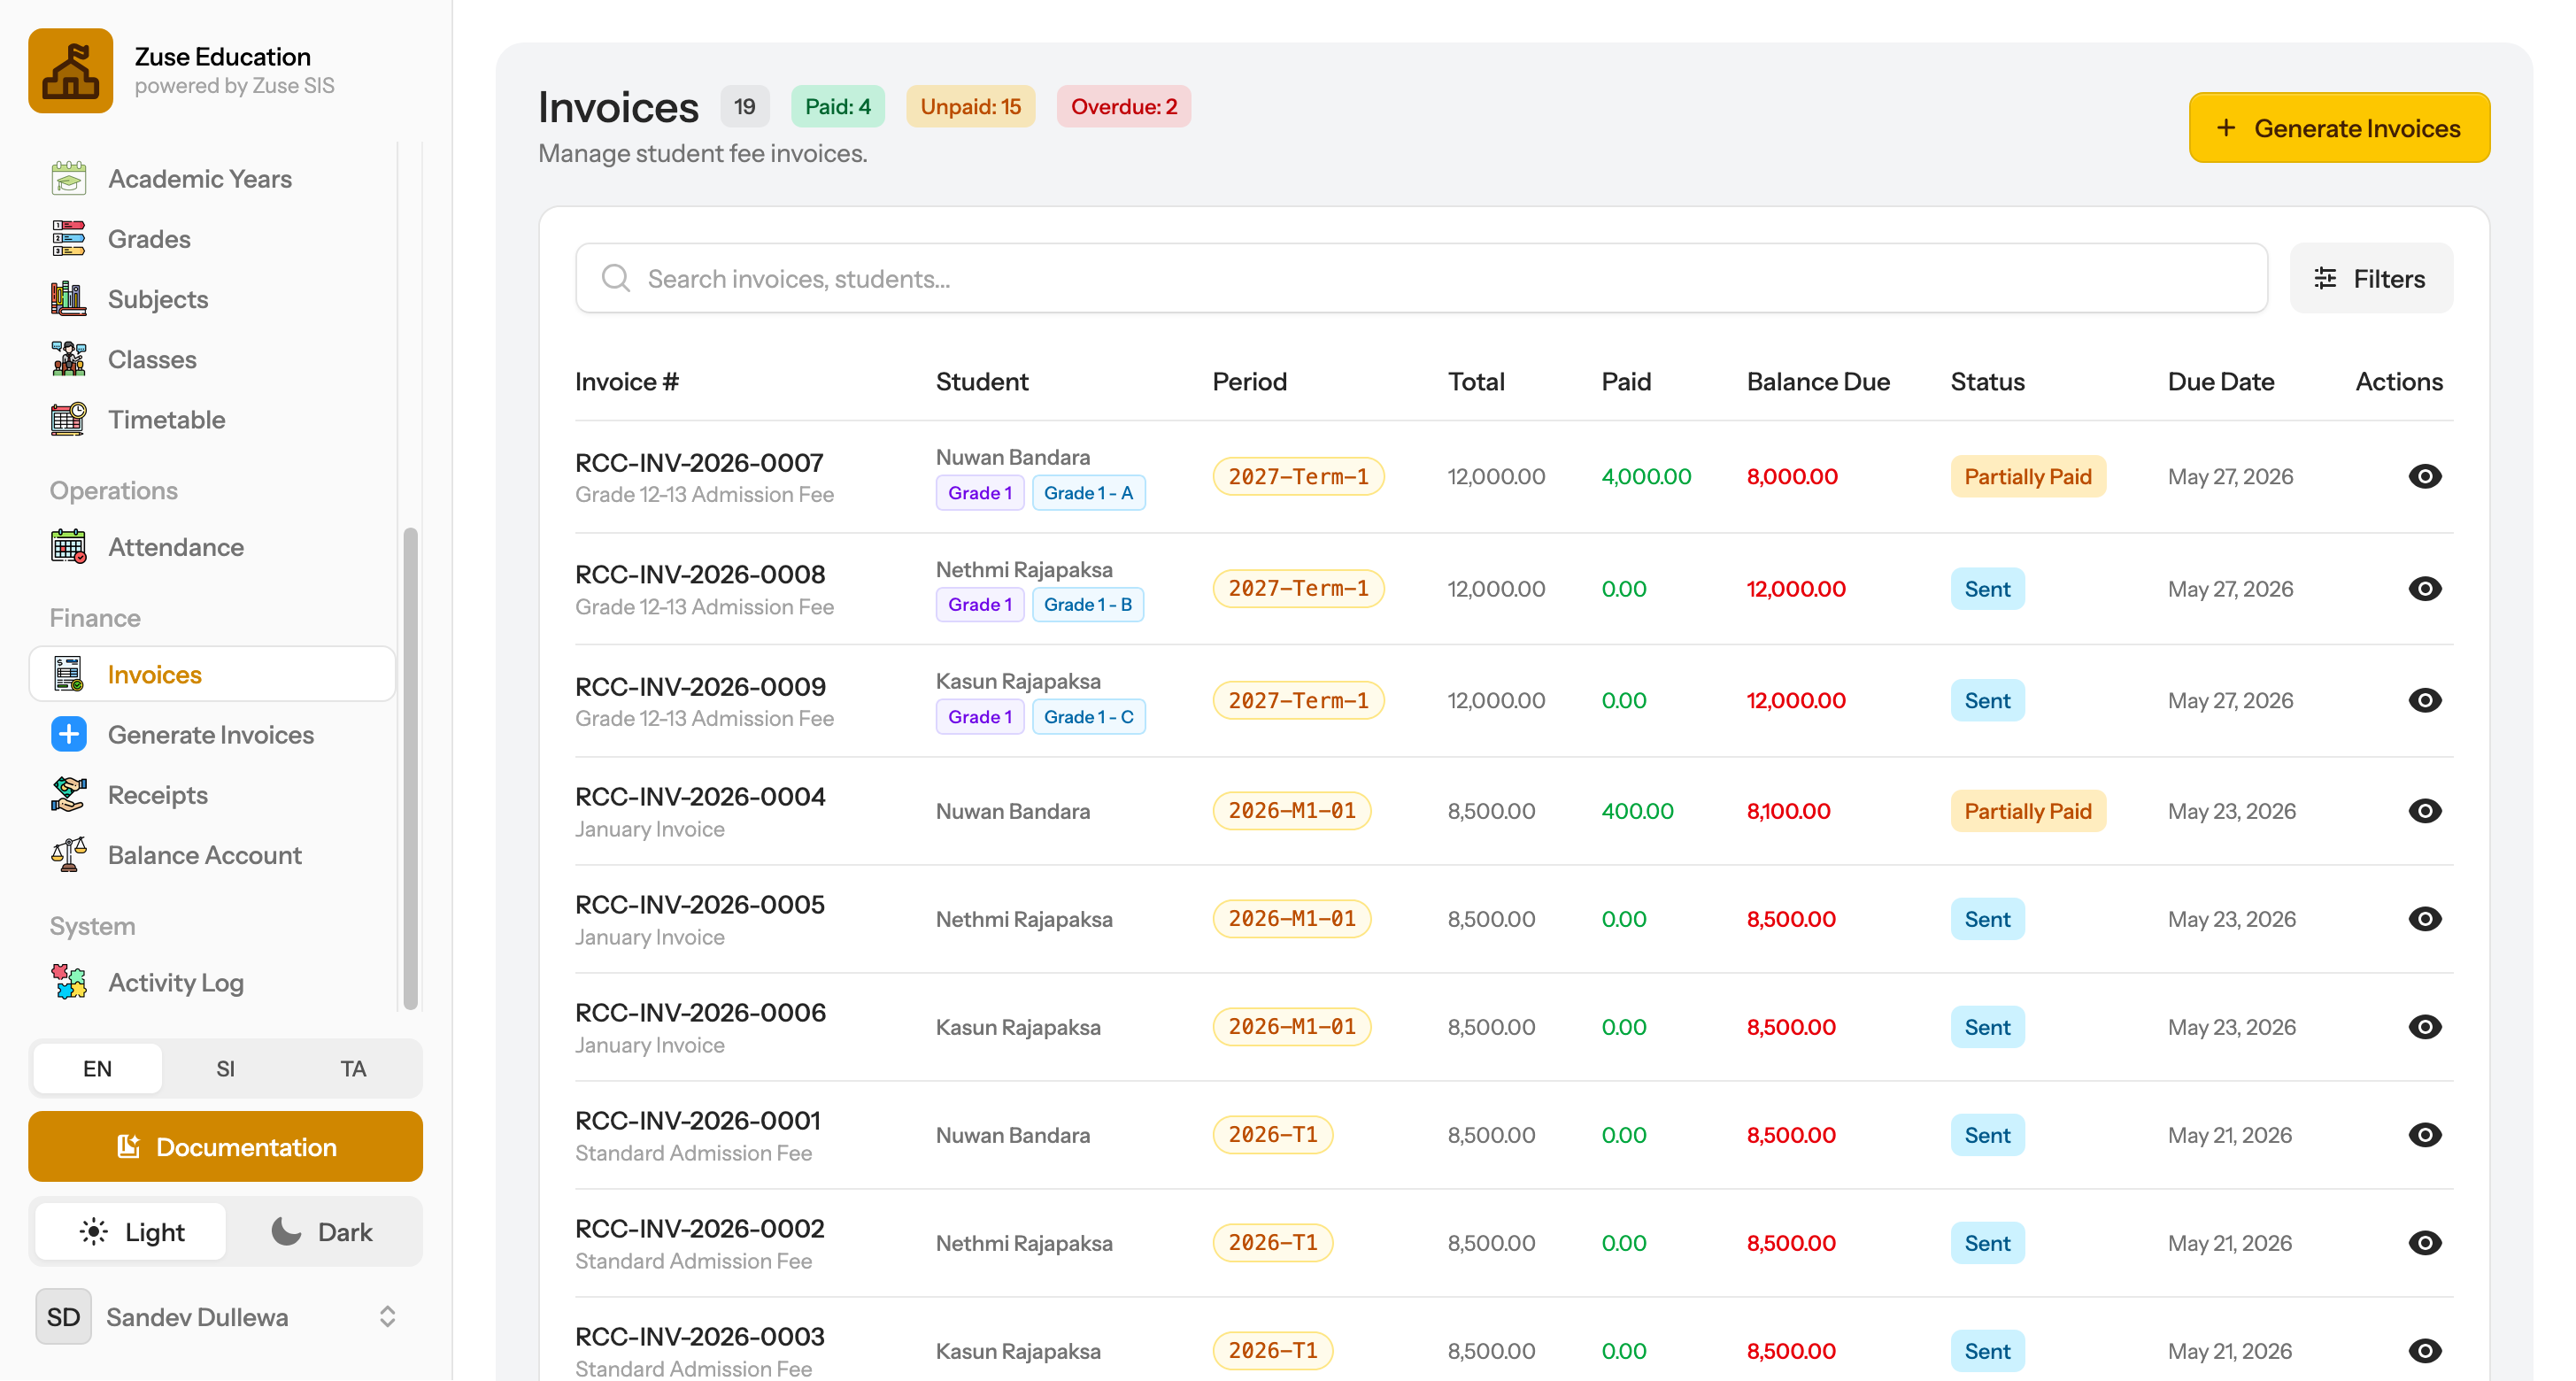Select SI language option
This screenshot has width=2576, height=1381.
[x=225, y=1069]
